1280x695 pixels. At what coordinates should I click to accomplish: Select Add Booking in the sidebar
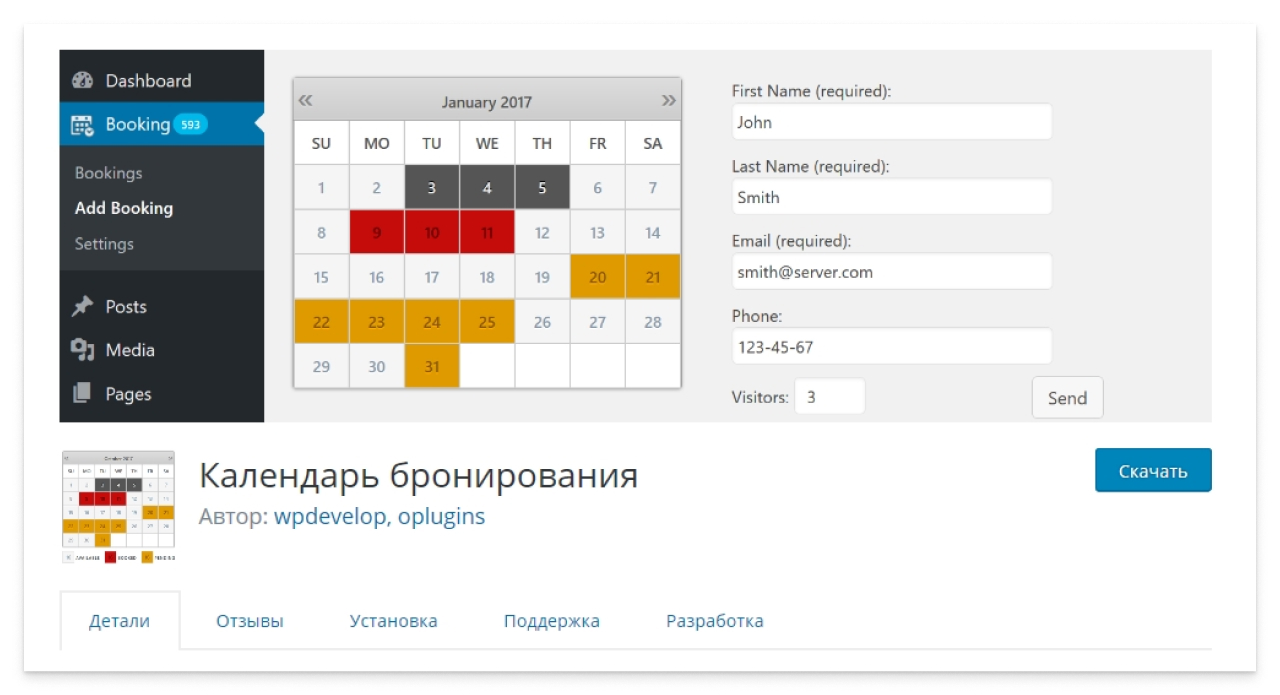click(x=113, y=209)
